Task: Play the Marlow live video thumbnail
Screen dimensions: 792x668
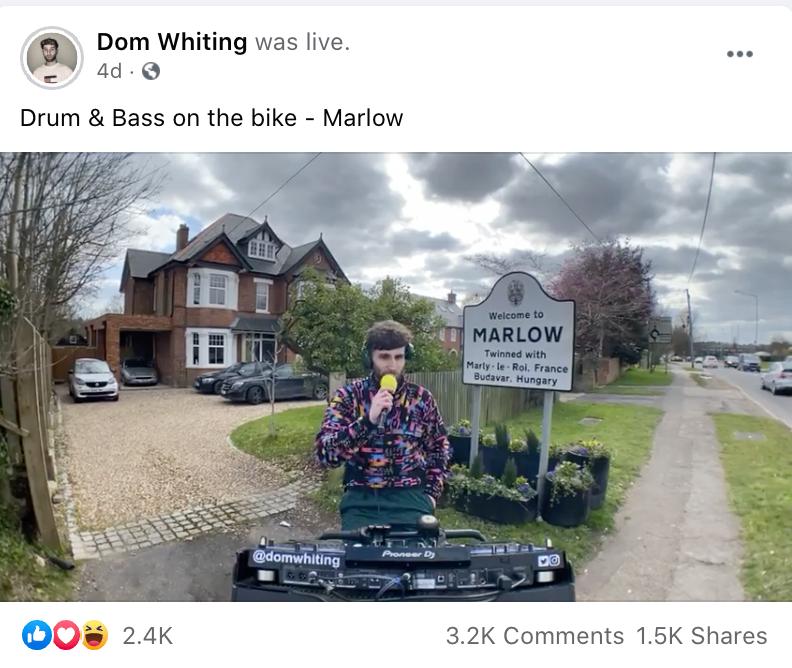Action: click(x=396, y=377)
